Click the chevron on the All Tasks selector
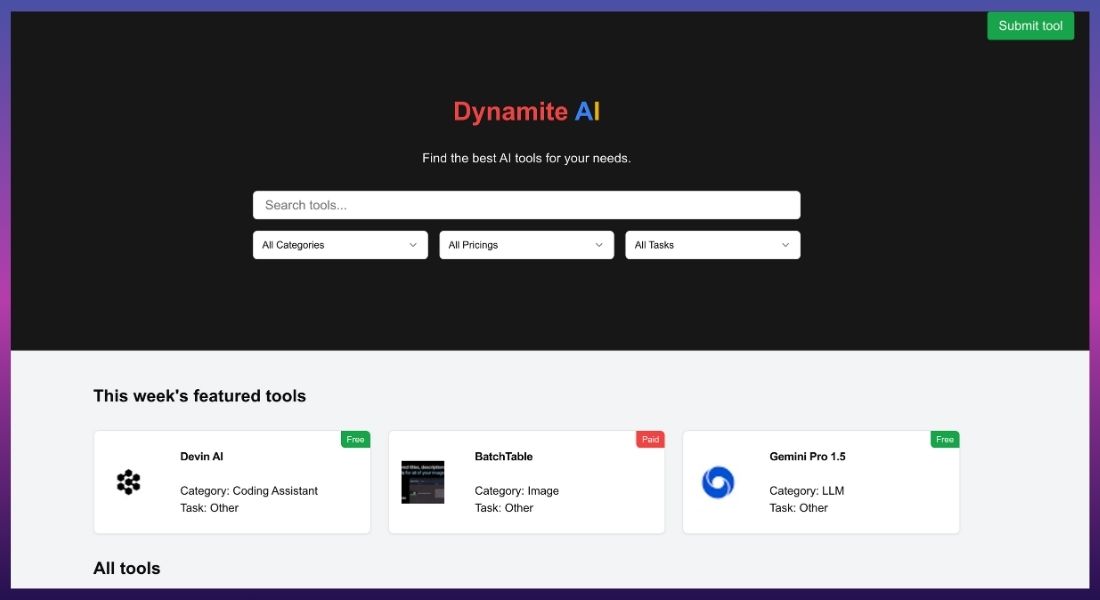The image size is (1100, 600). (x=784, y=244)
